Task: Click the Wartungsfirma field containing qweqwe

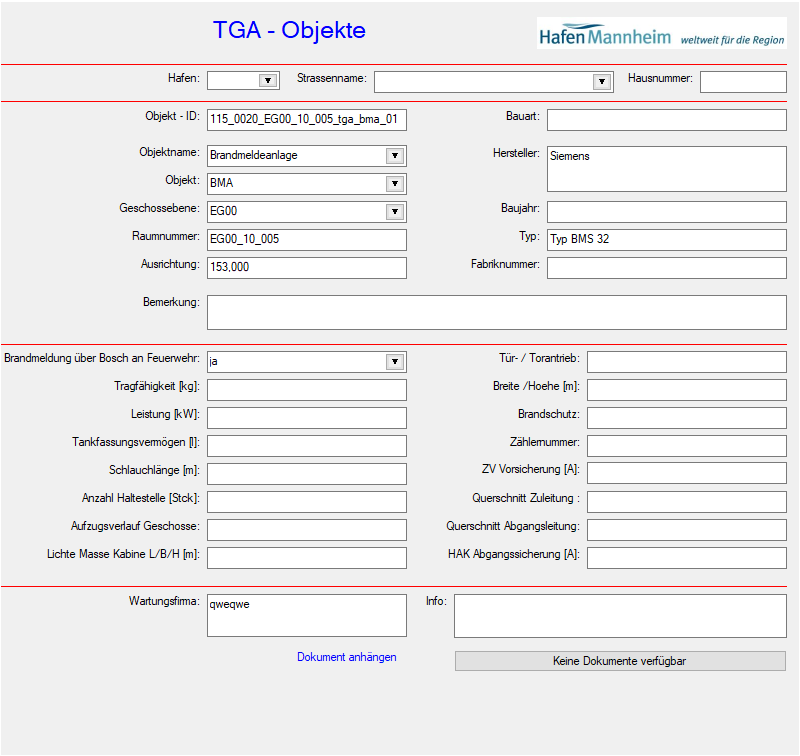Action: tap(307, 615)
